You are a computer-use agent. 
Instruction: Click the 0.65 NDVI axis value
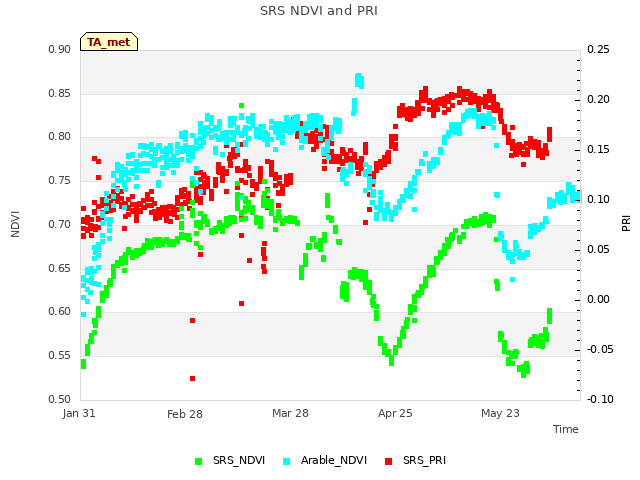coord(60,269)
